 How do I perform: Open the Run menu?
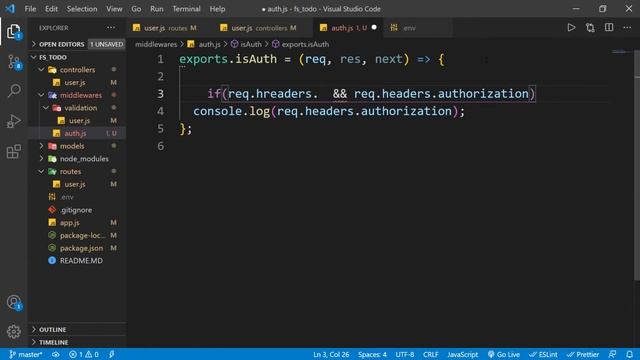tap(157, 9)
